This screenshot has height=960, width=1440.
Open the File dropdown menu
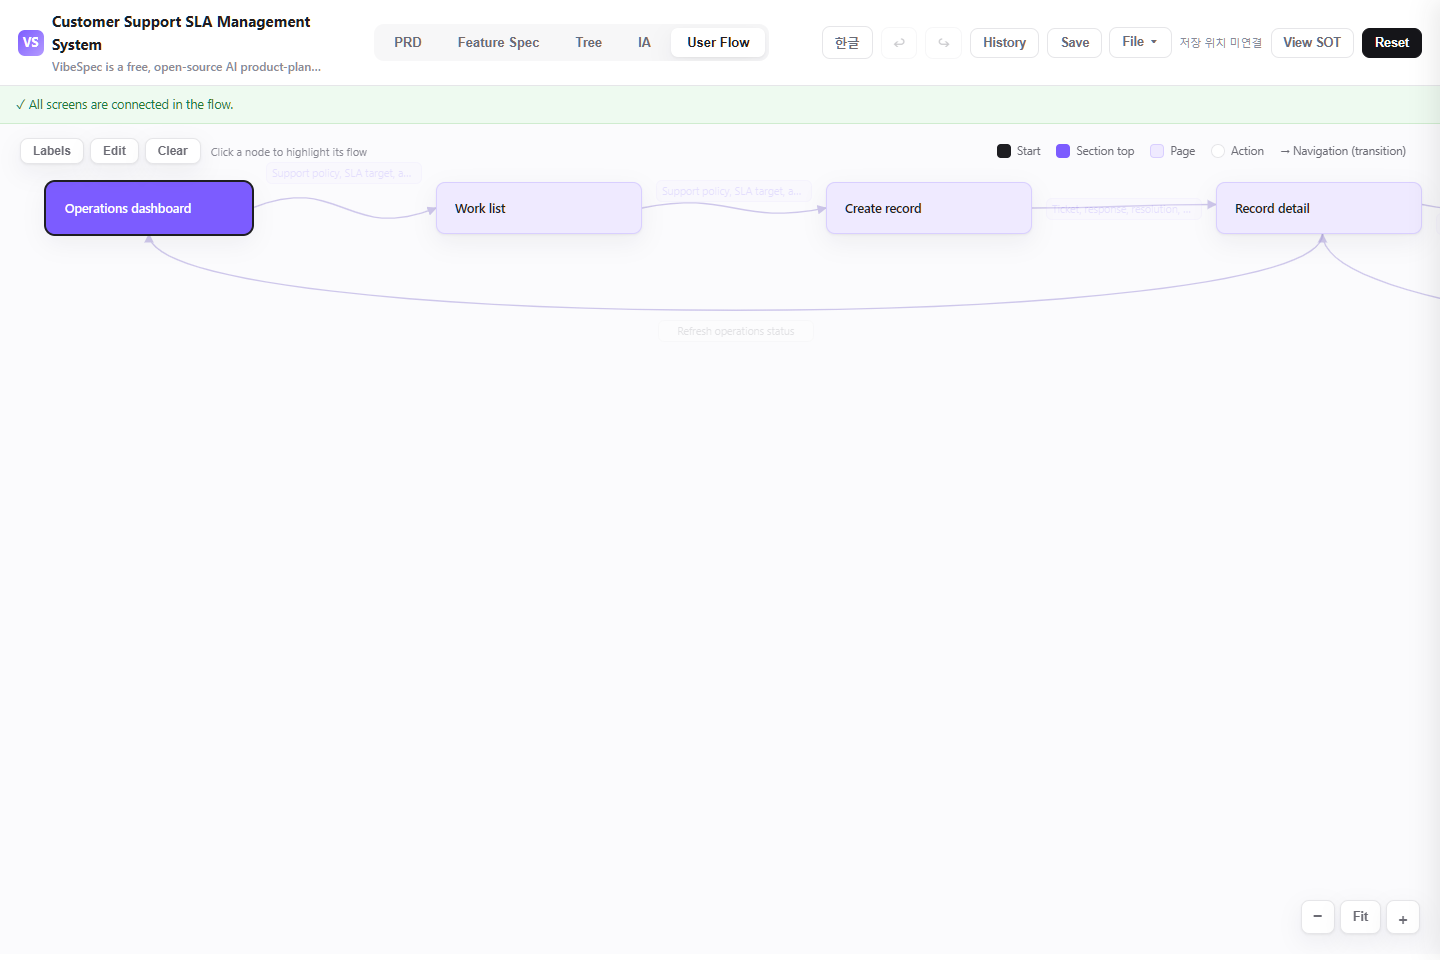(1140, 42)
